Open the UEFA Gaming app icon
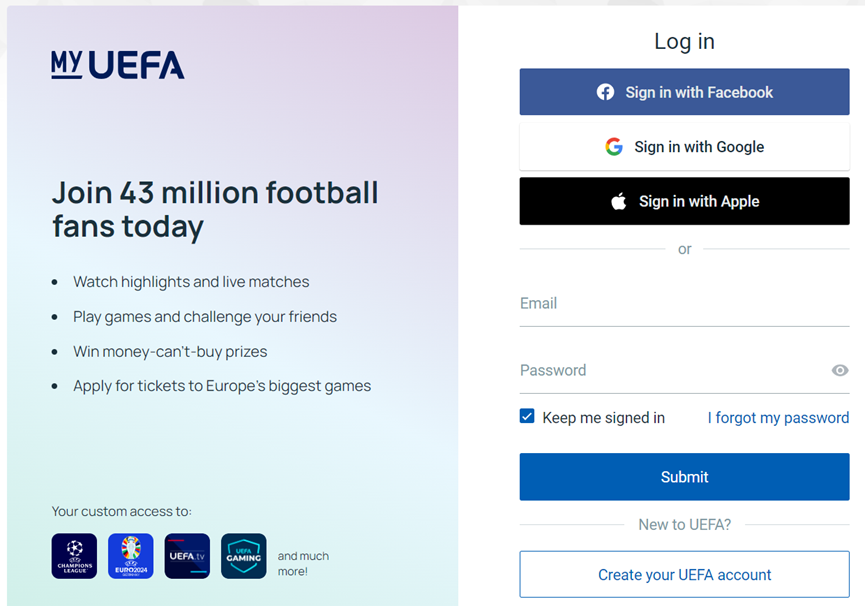 (x=244, y=556)
